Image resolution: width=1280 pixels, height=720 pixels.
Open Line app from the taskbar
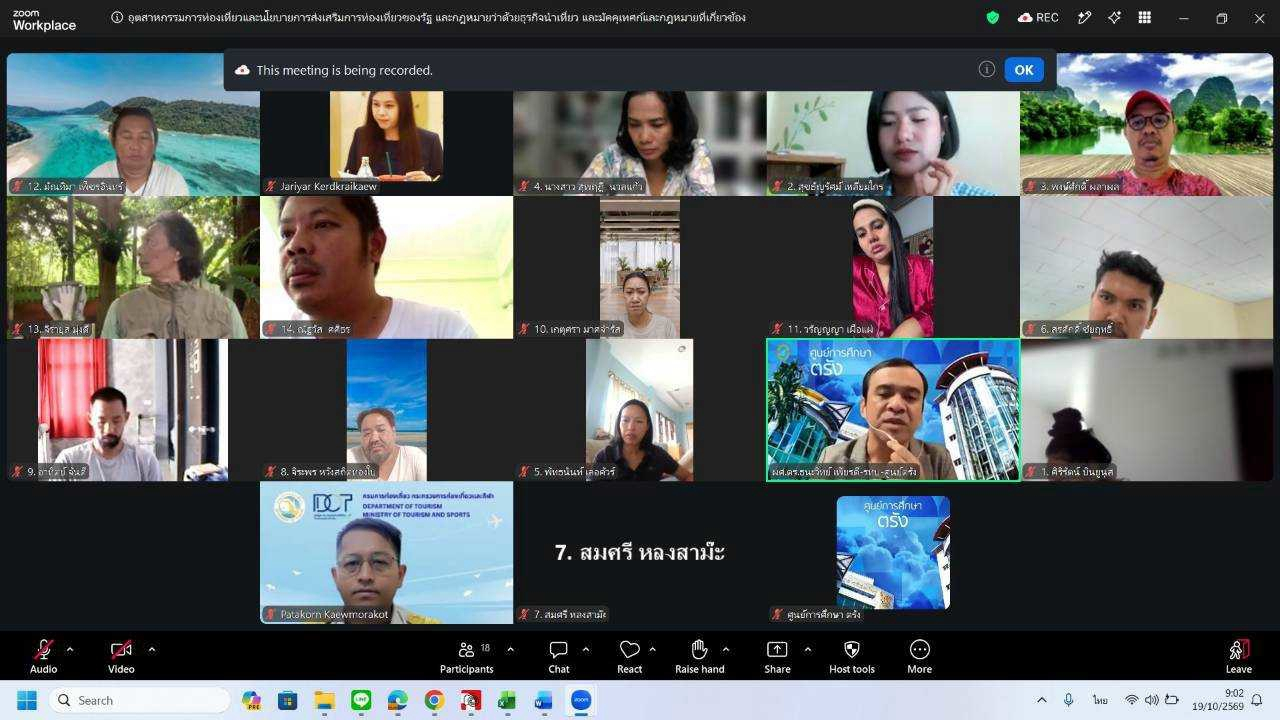[x=361, y=700]
